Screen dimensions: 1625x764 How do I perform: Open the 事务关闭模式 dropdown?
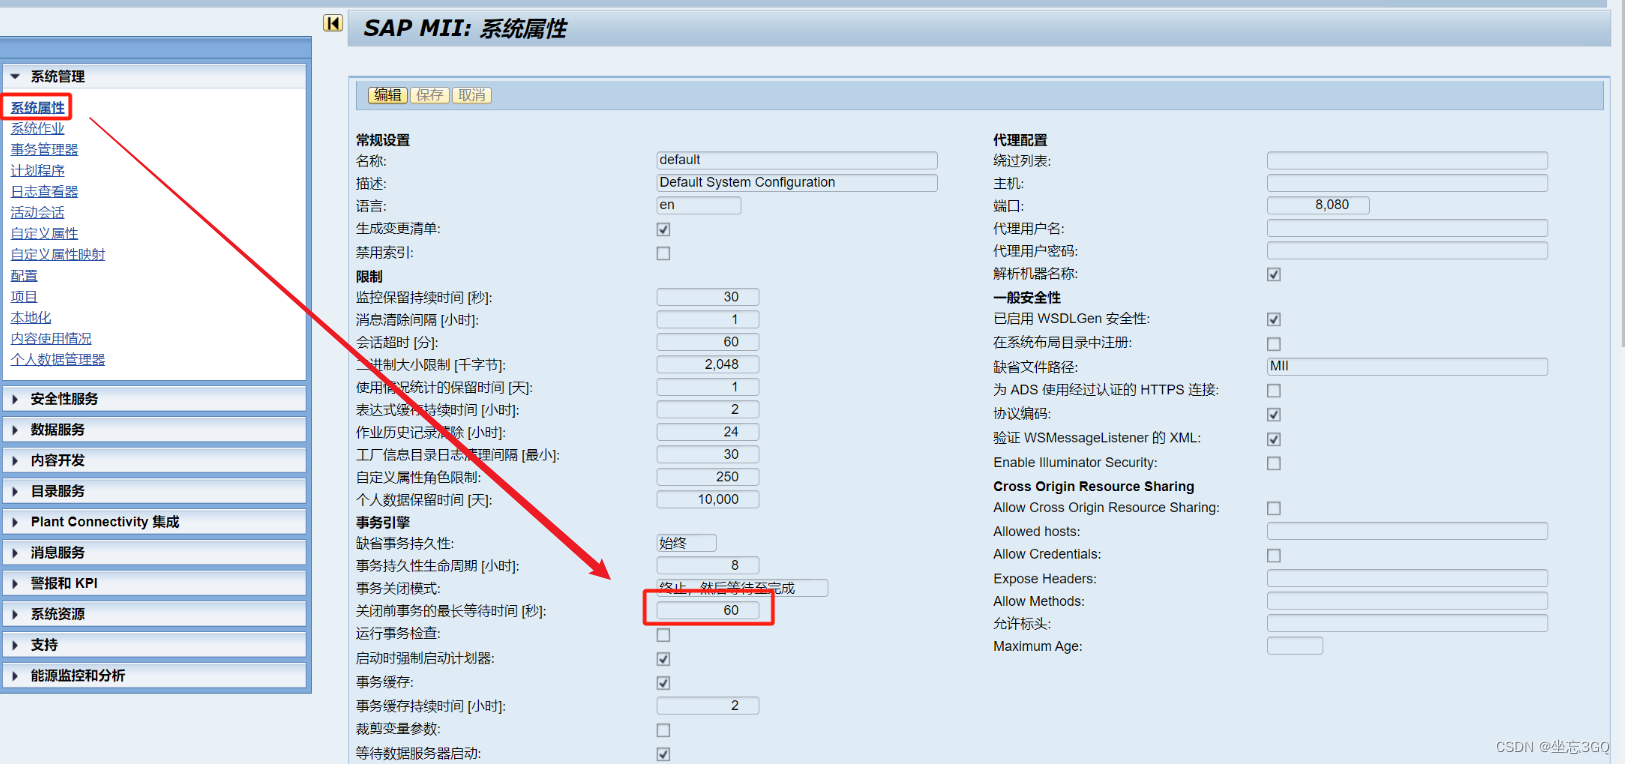pos(742,588)
